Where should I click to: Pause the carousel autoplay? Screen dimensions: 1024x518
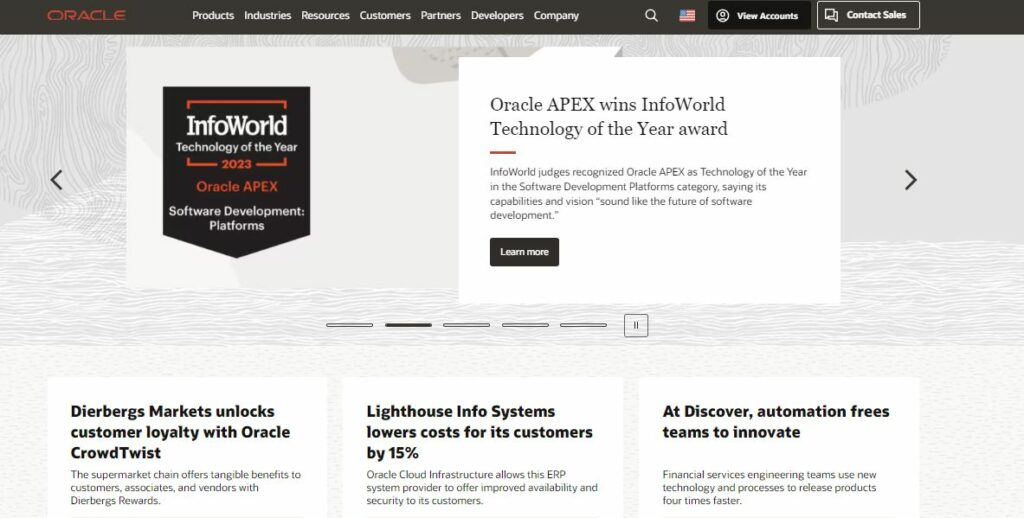tap(636, 325)
